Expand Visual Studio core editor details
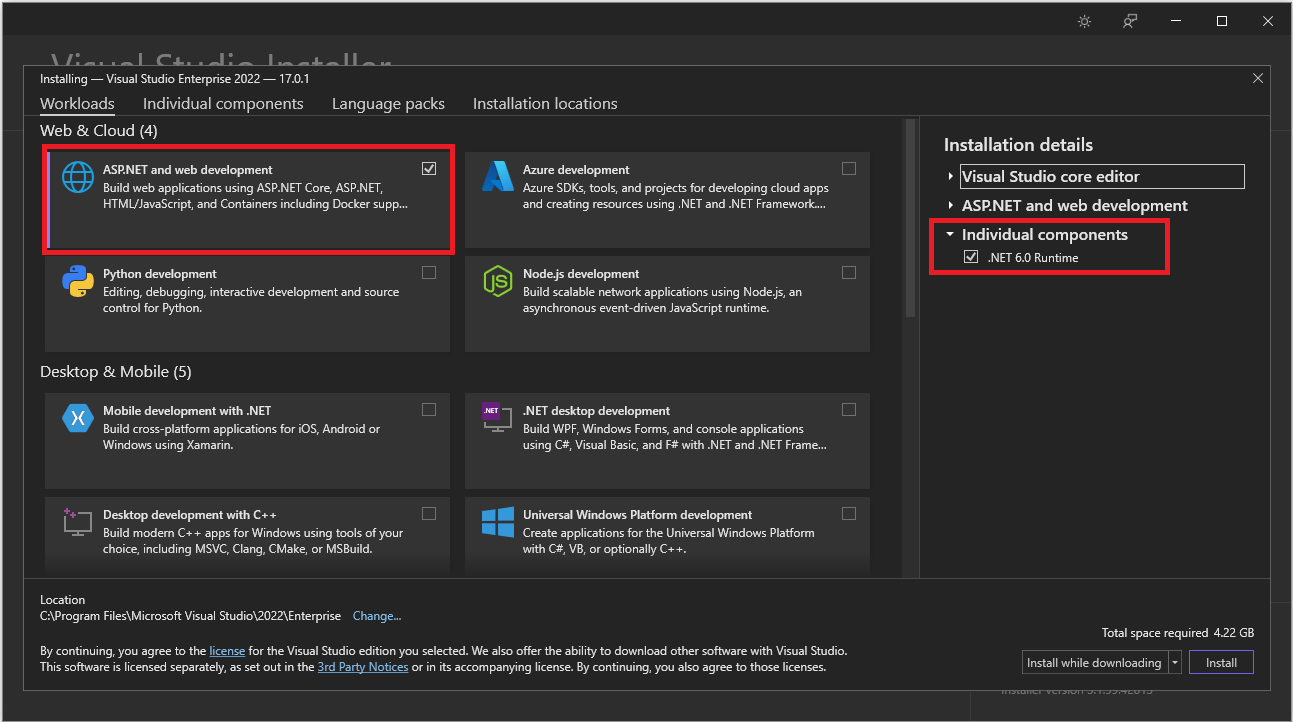This screenshot has width=1293, height=722. click(951, 177)
